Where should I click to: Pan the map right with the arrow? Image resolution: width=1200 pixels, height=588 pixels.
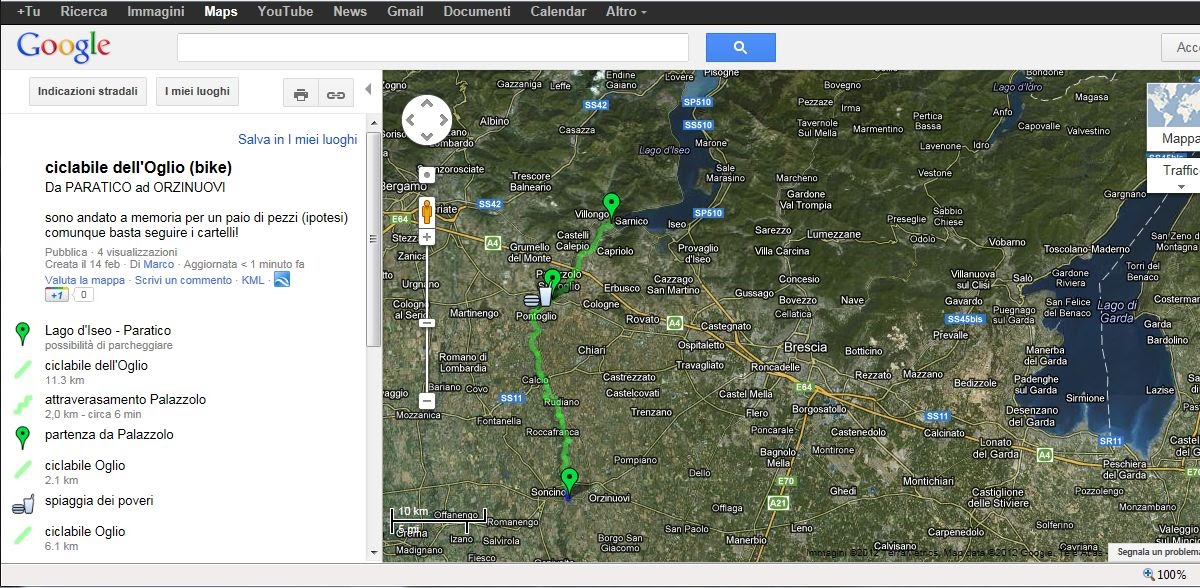pos(444,120)
